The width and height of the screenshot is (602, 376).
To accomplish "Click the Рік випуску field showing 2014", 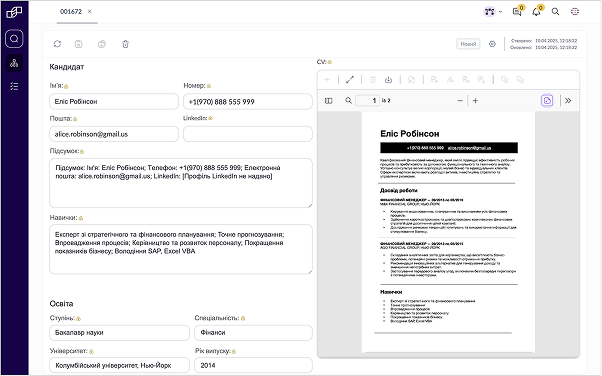I will (x=253, y=365).
